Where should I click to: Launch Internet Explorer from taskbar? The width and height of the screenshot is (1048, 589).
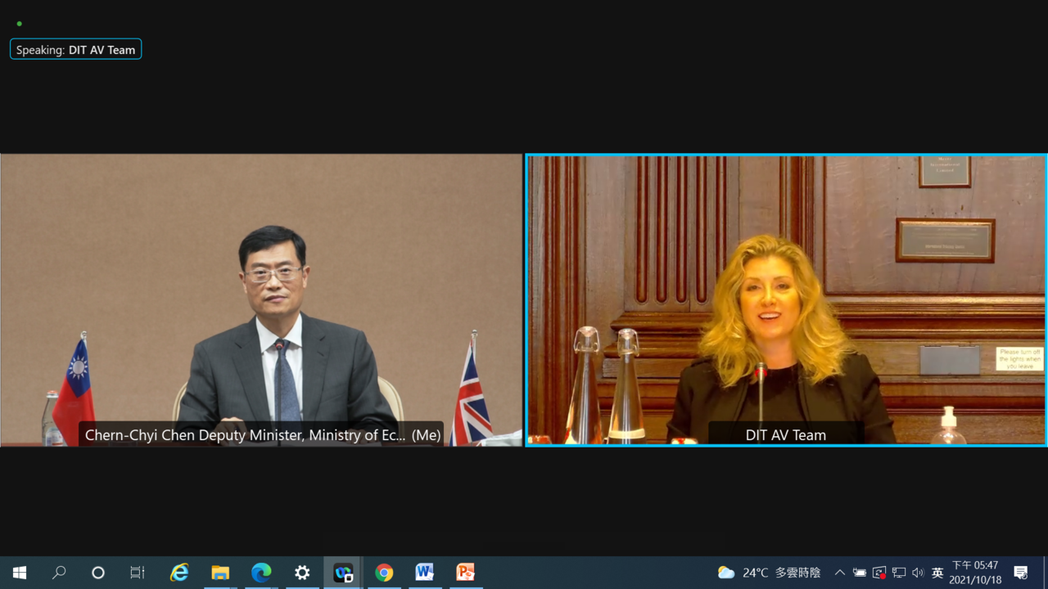tap(179, 573)
